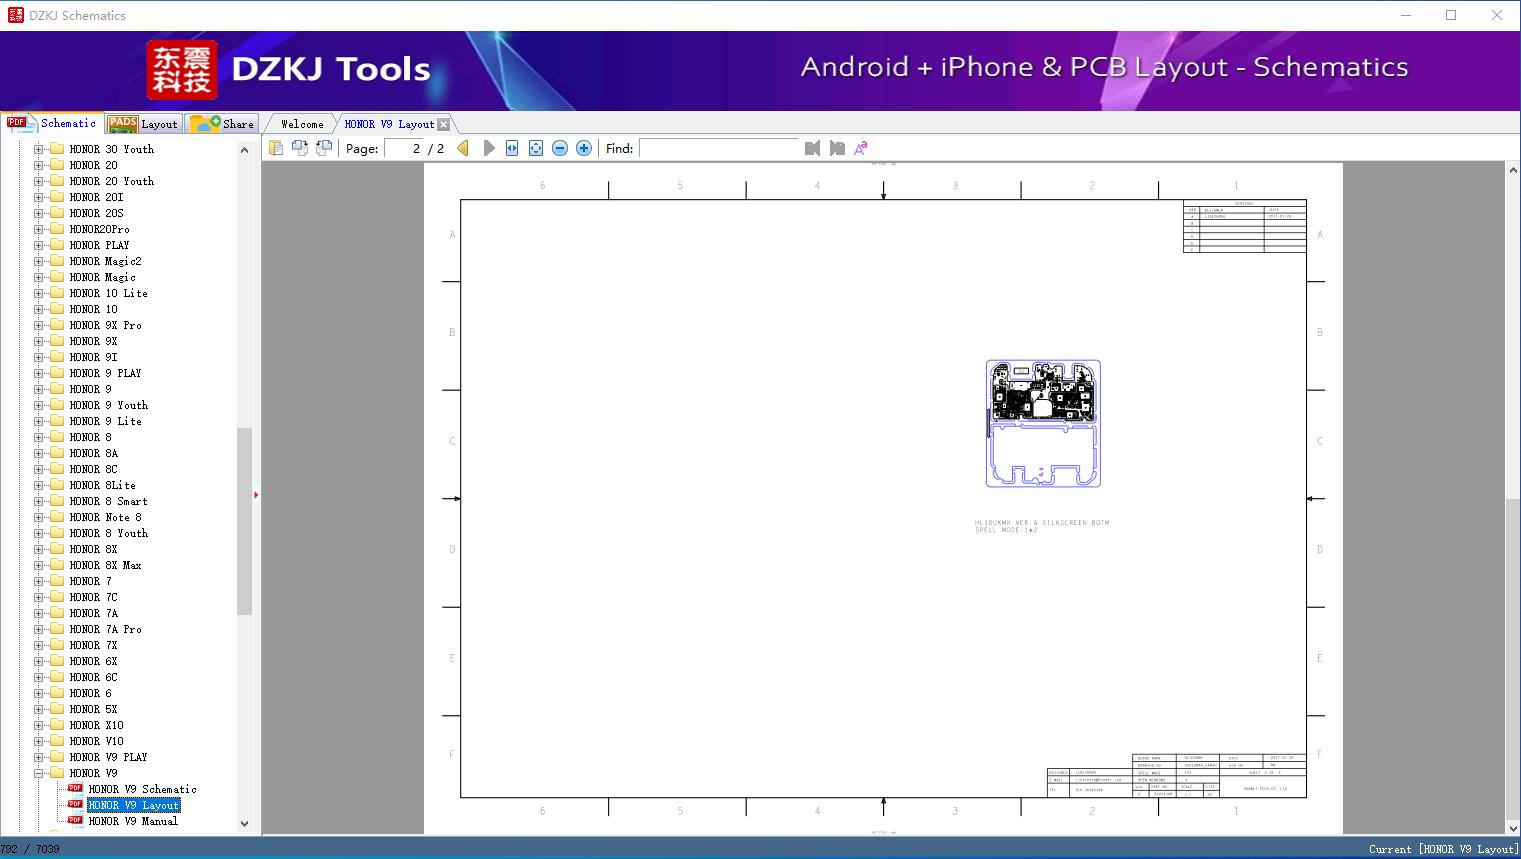Click the '792 / 7039' status counter
The width and height of the screenshot is (1521, 859).
coord(30,849)
